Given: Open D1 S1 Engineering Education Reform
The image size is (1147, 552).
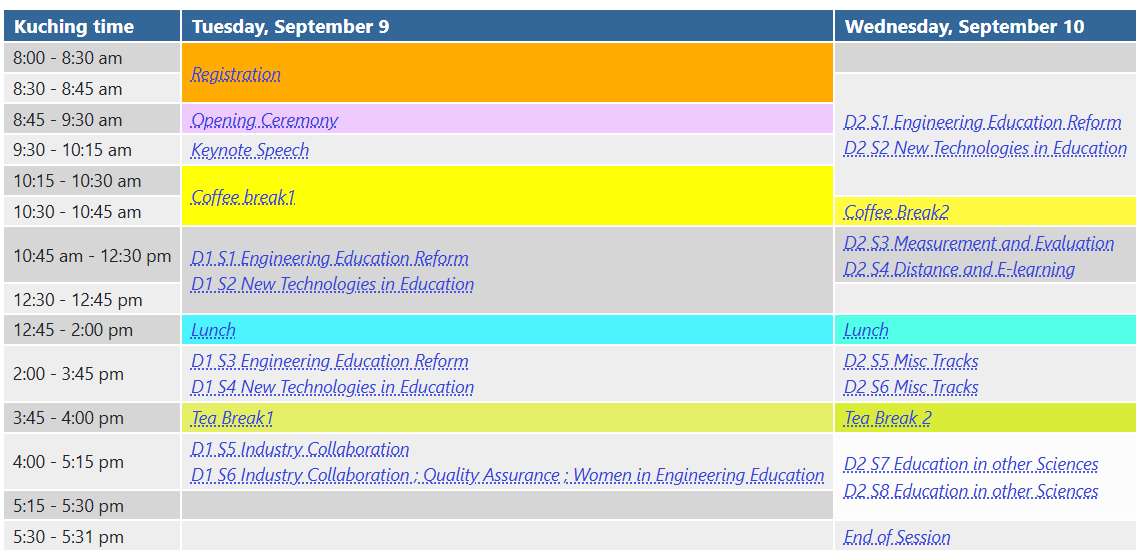Looking at the screenshot, I should (x=329, y=258).
